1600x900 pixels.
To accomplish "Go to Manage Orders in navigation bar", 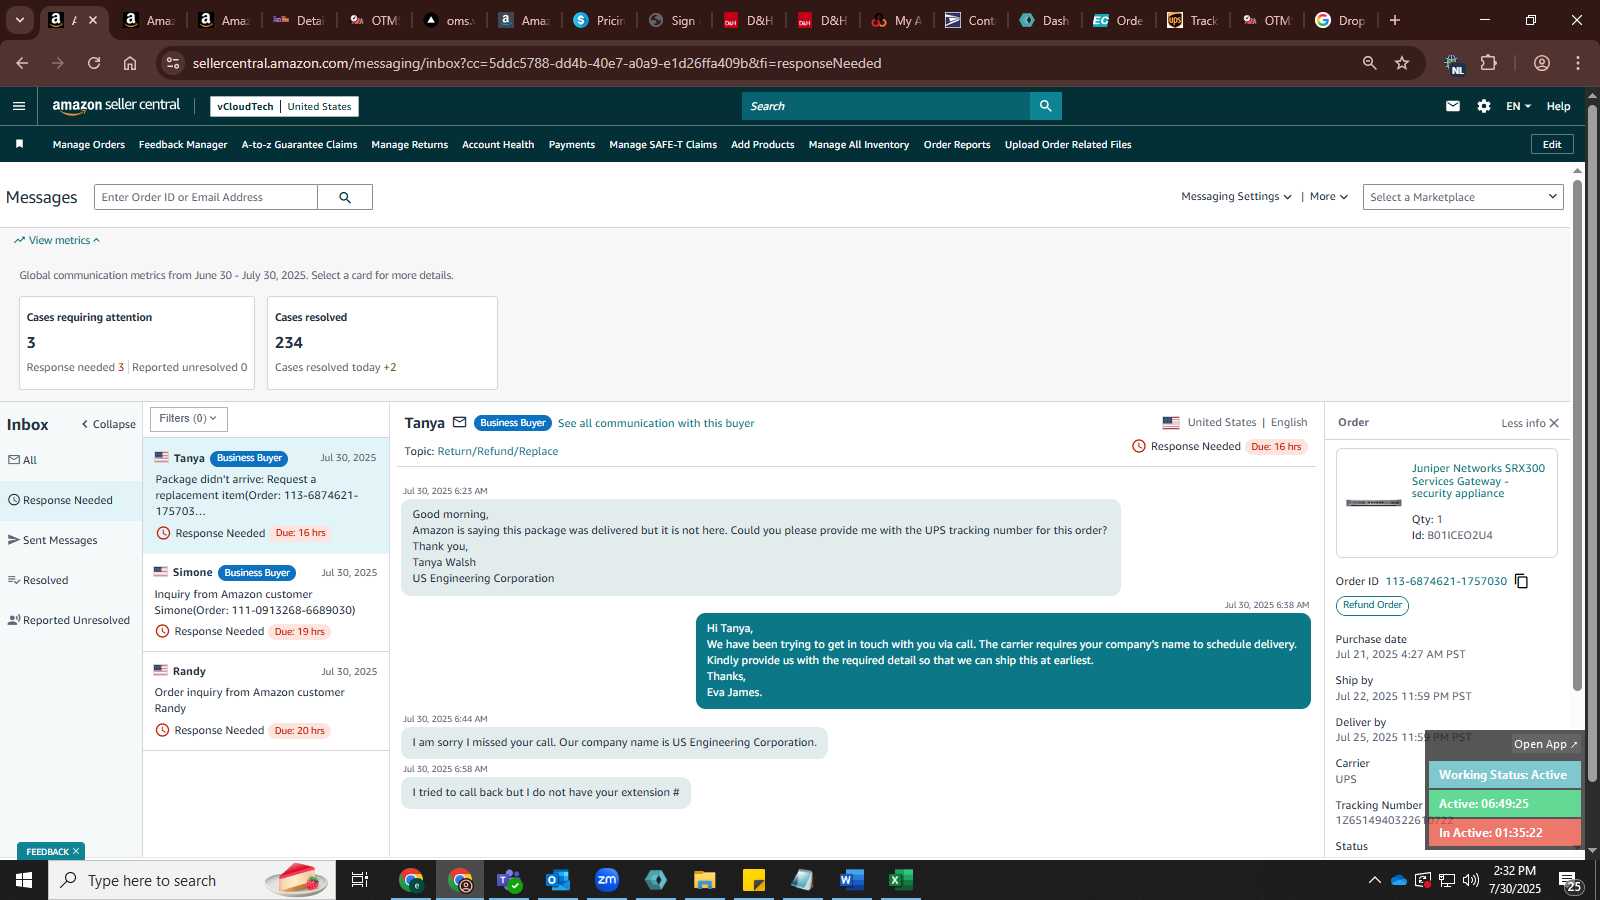I will (x=89, y=145).
